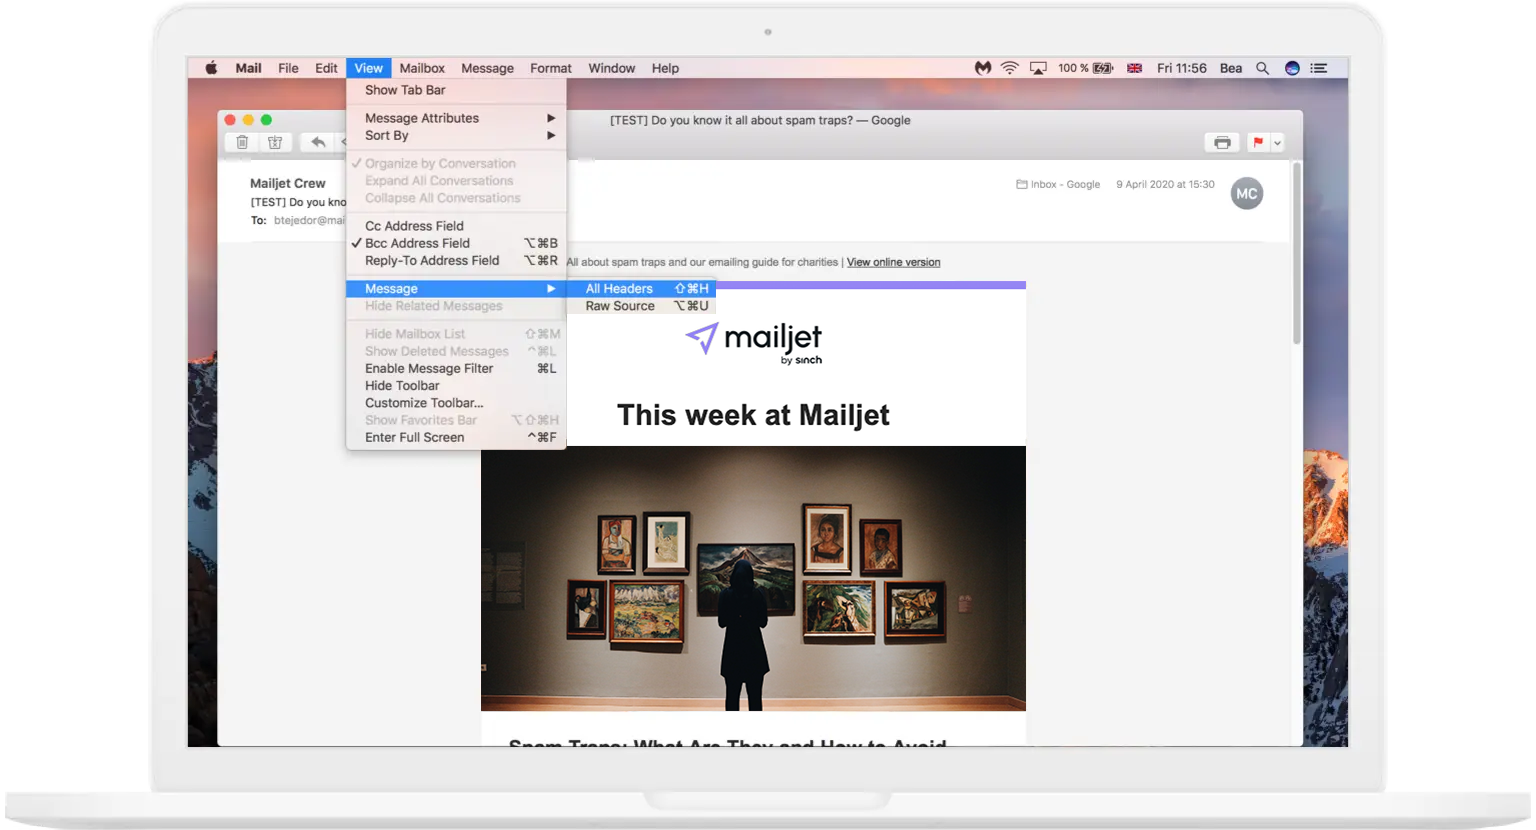
Task: Choose All Headers from submenu
Action: pyautogui.click(x=641, y=288)
